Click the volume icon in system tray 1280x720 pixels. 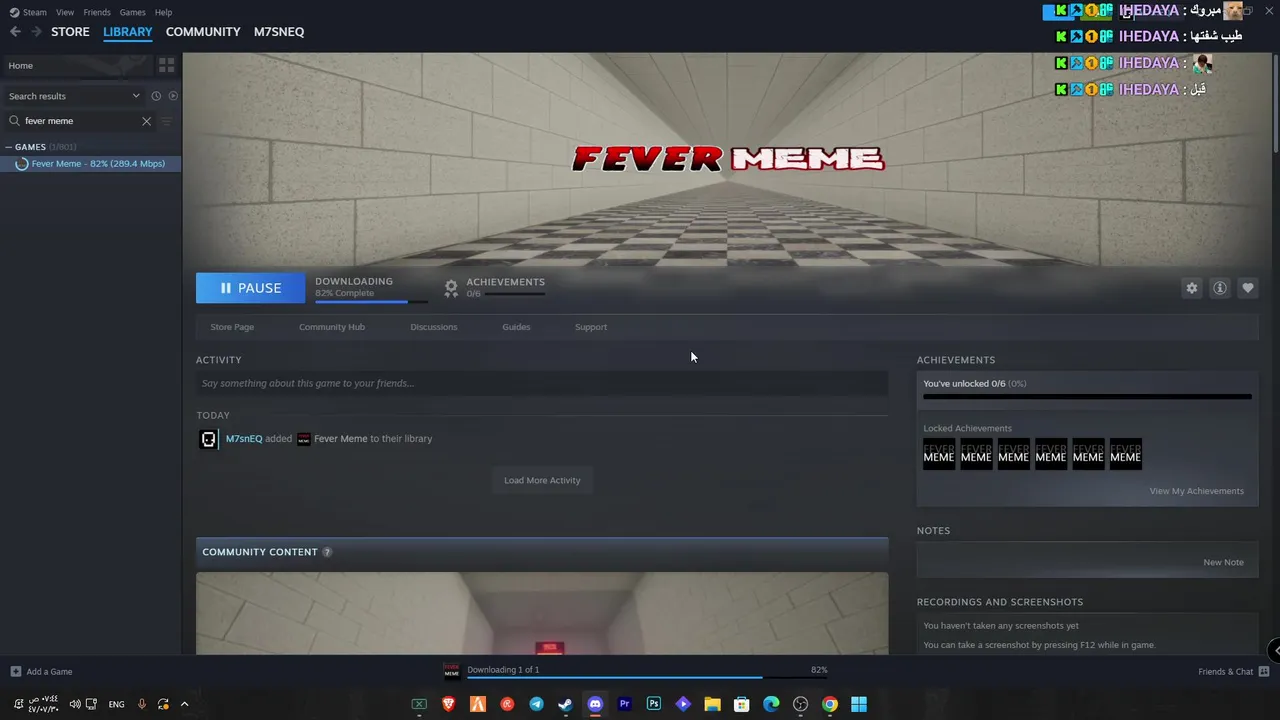[x=75, y=704]
